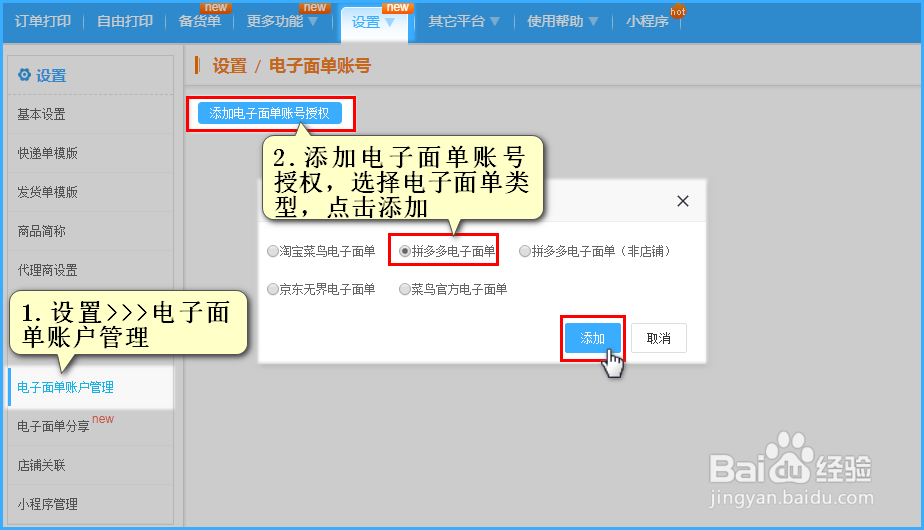
Task: Expand the 其它平台 dropdown arrow
Action: coord(494,22)
